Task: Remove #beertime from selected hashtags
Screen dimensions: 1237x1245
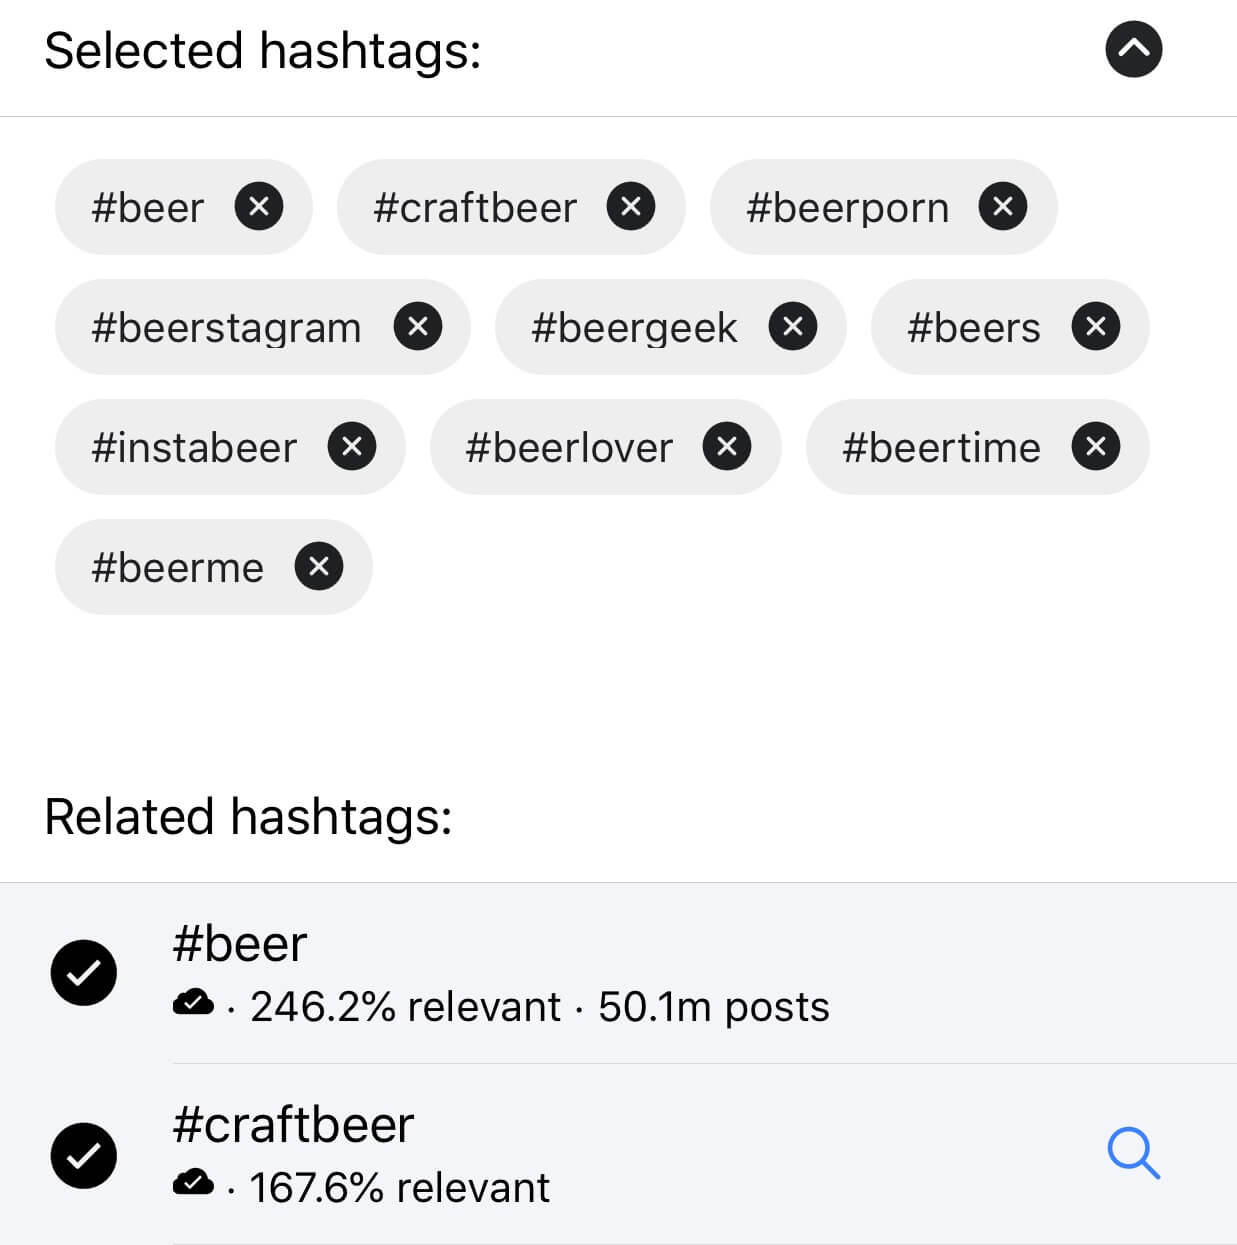Action: pyautogui.click(x=1096, y=447)
